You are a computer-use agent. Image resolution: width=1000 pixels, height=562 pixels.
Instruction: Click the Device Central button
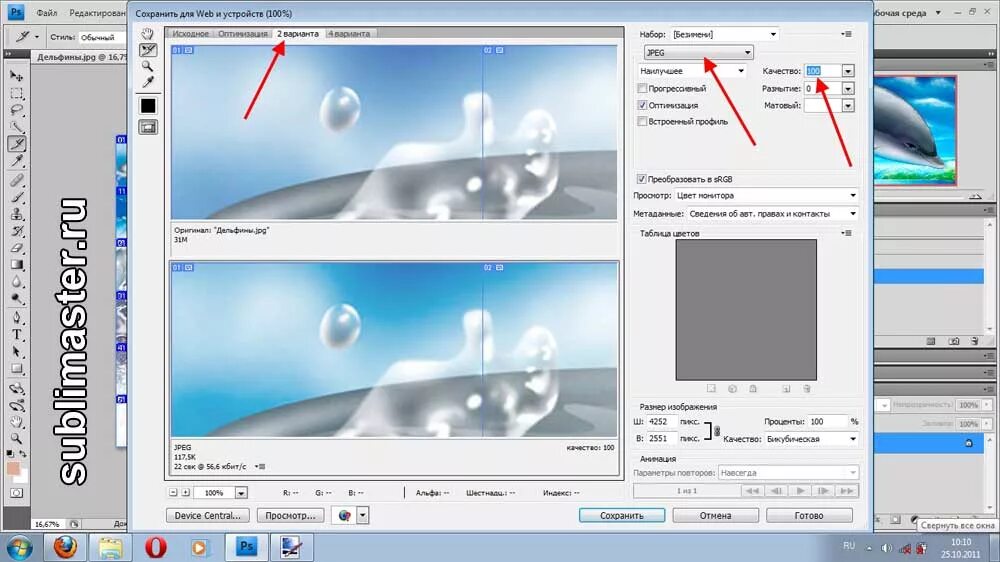click(x=208, y=515)
